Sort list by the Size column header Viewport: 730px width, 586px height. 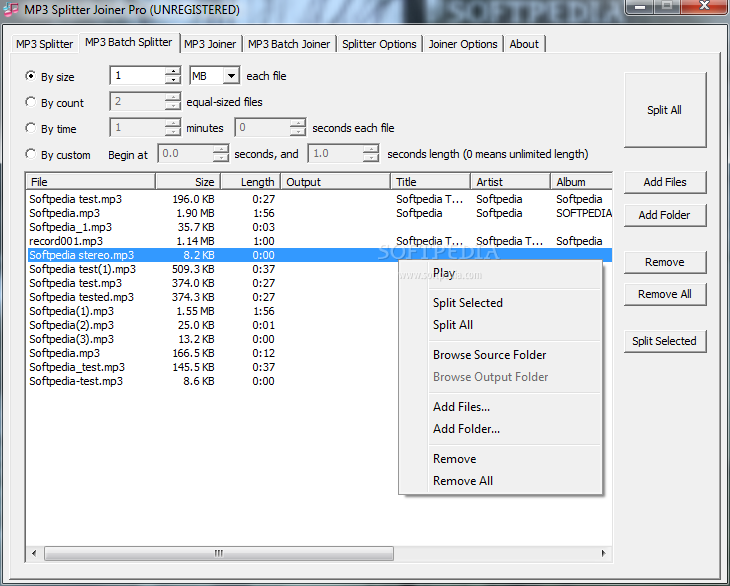tap(188, 182)
